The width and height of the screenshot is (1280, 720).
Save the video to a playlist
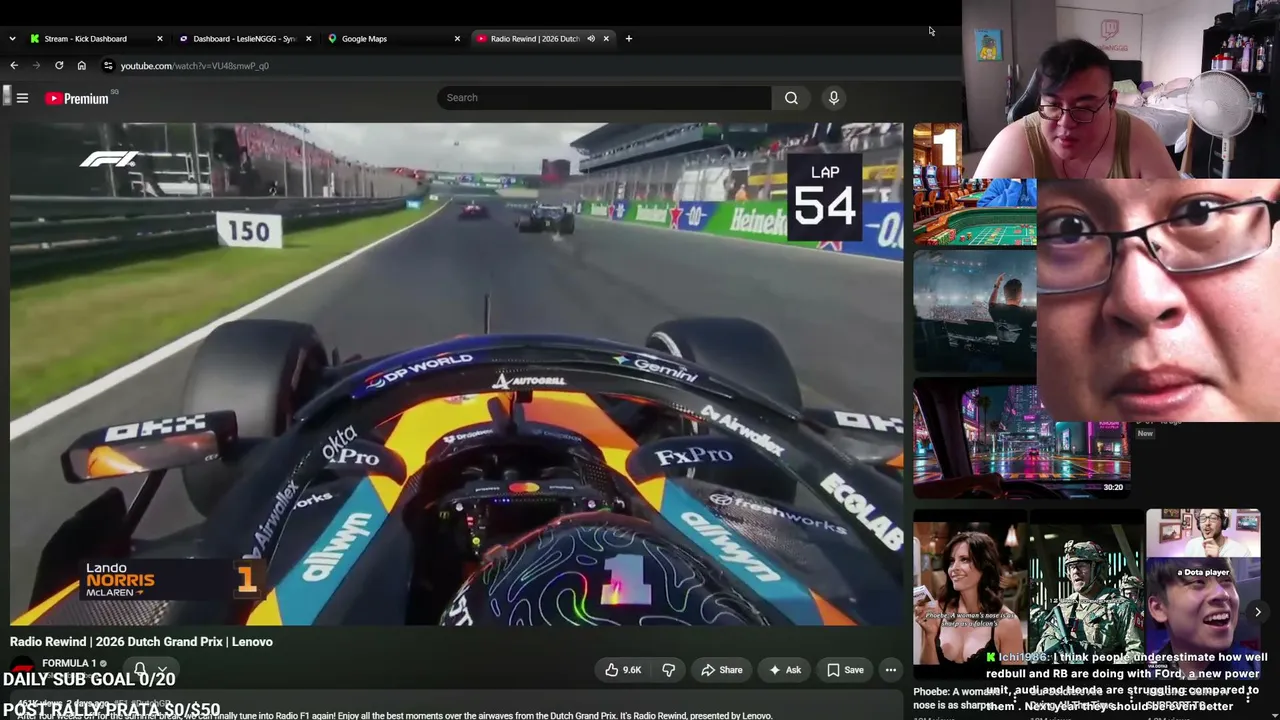(x=844, y=670)
